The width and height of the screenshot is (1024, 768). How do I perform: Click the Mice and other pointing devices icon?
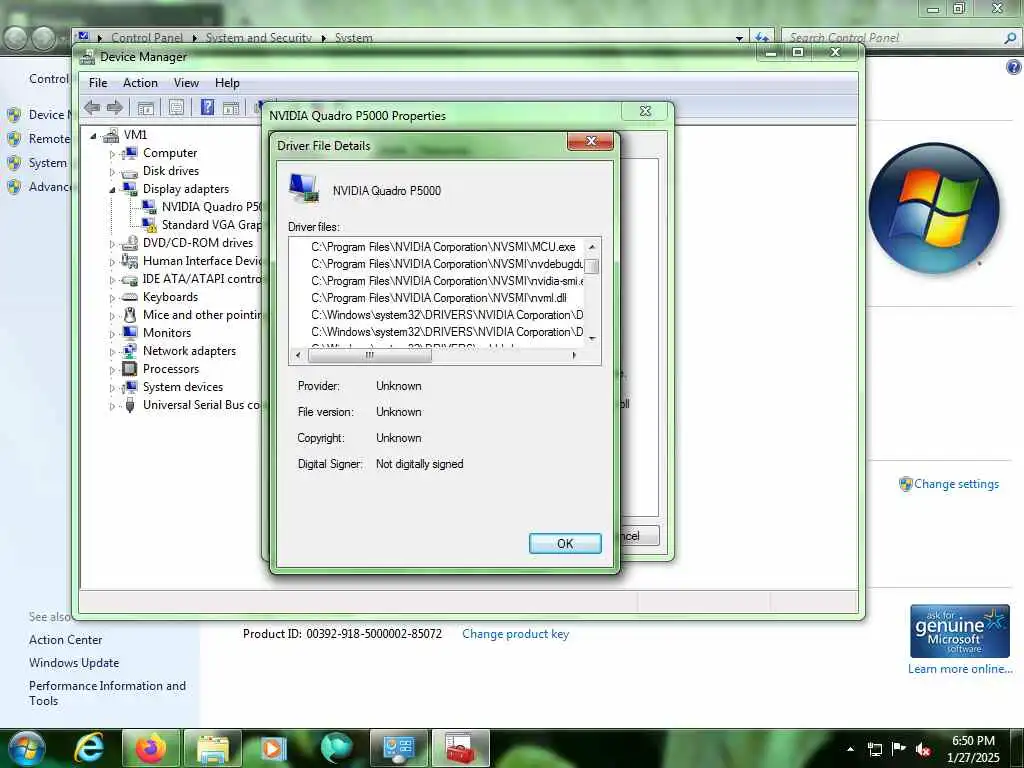coord(130,315)
